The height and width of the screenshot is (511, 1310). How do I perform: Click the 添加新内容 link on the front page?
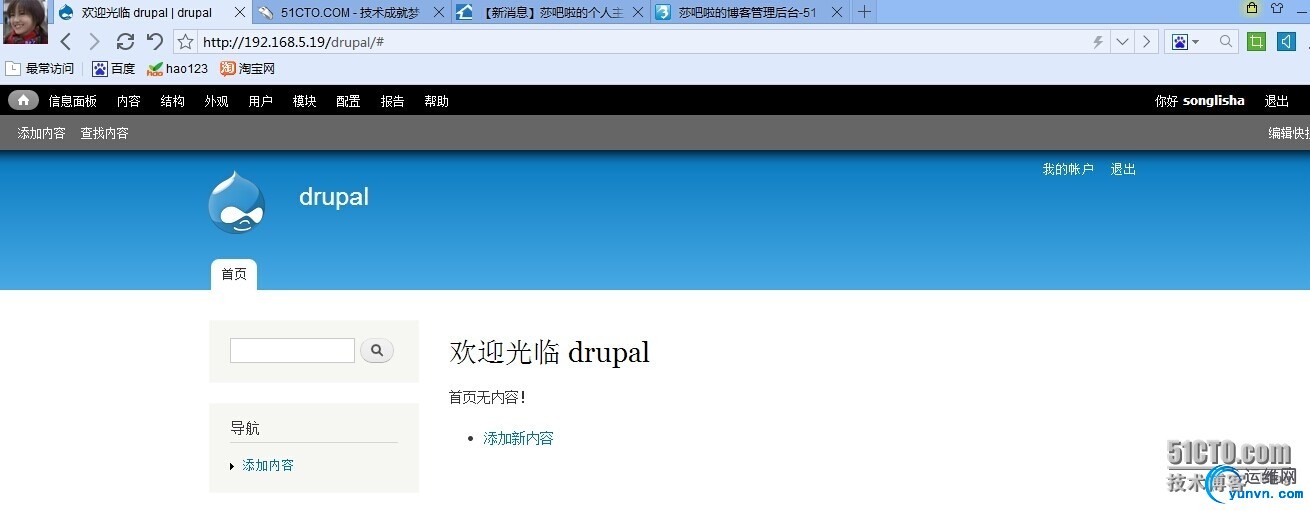tap(518, 438)
